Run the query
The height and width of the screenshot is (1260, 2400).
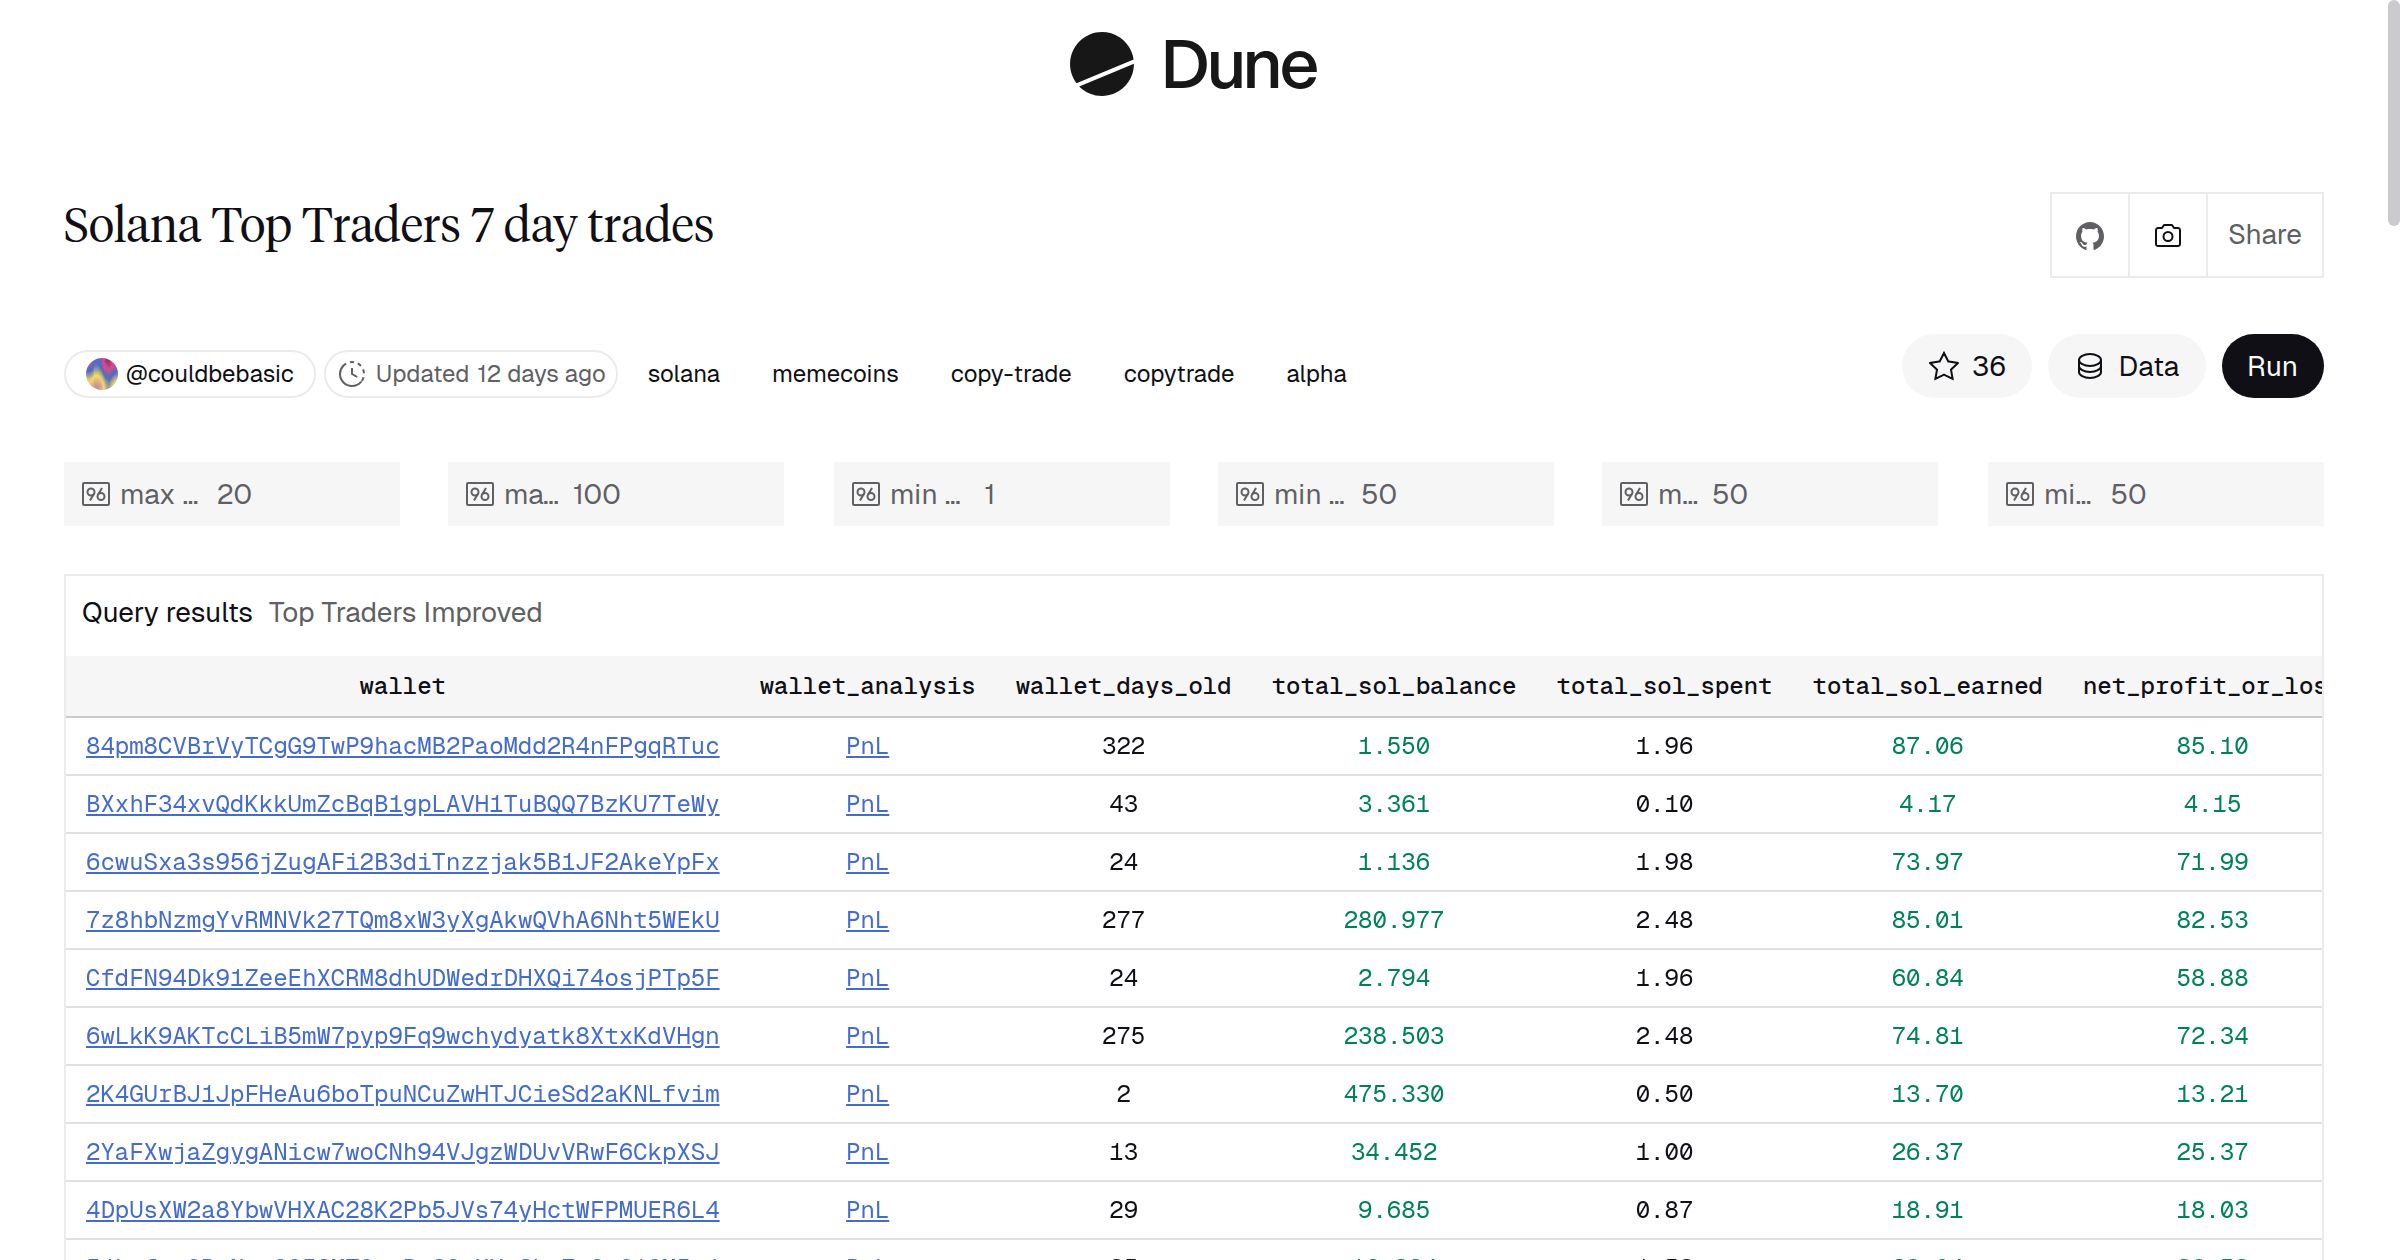2272,366
